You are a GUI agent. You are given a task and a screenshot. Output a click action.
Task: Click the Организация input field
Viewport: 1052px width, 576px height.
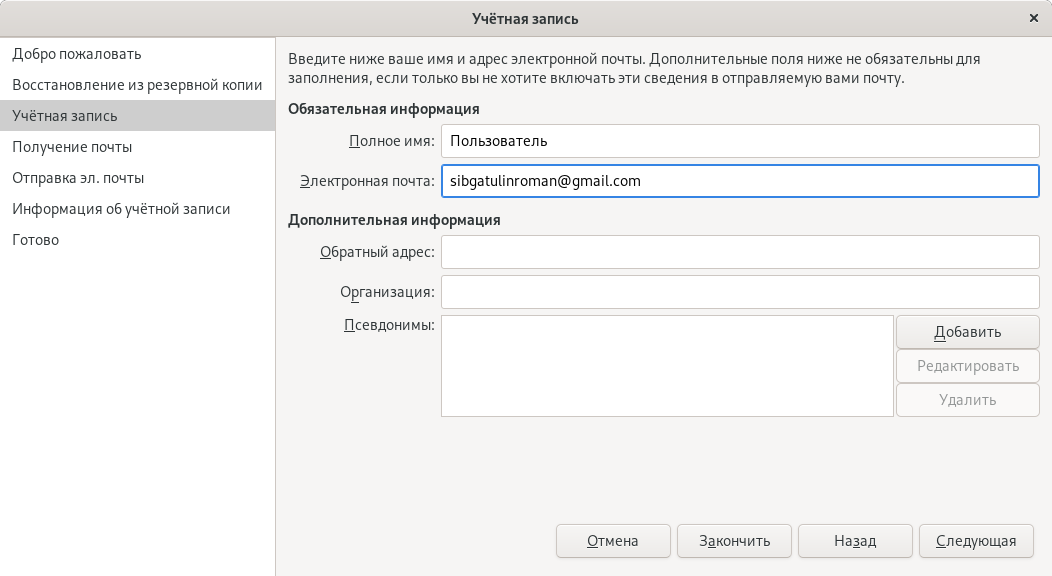coord(740,292)
